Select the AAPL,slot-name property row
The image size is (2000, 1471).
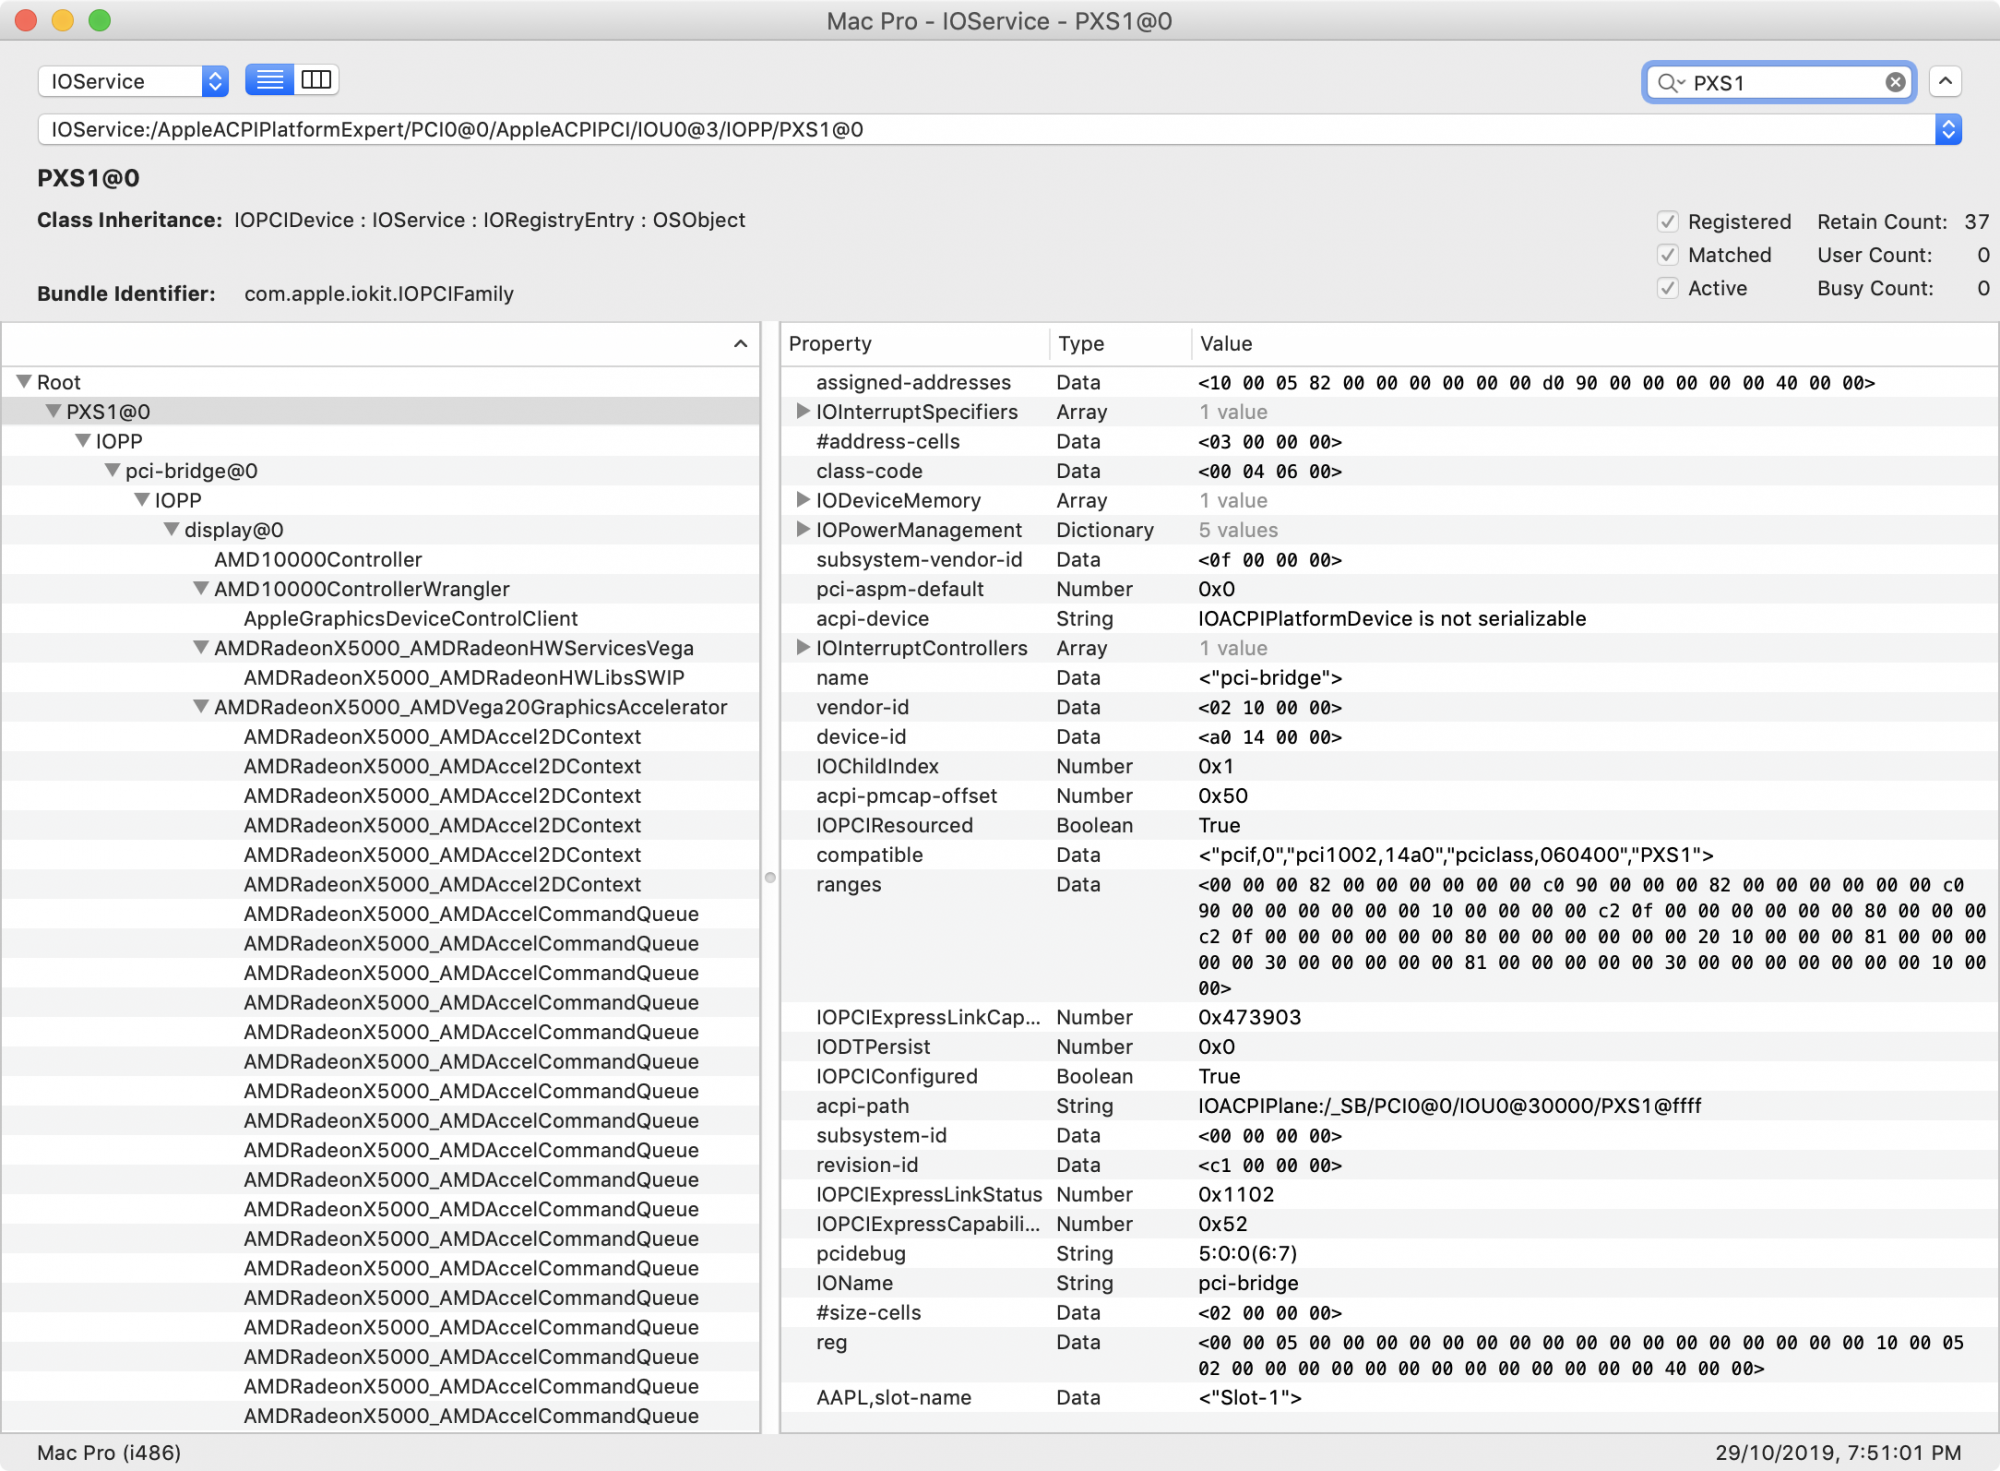coord(1389,1397)
